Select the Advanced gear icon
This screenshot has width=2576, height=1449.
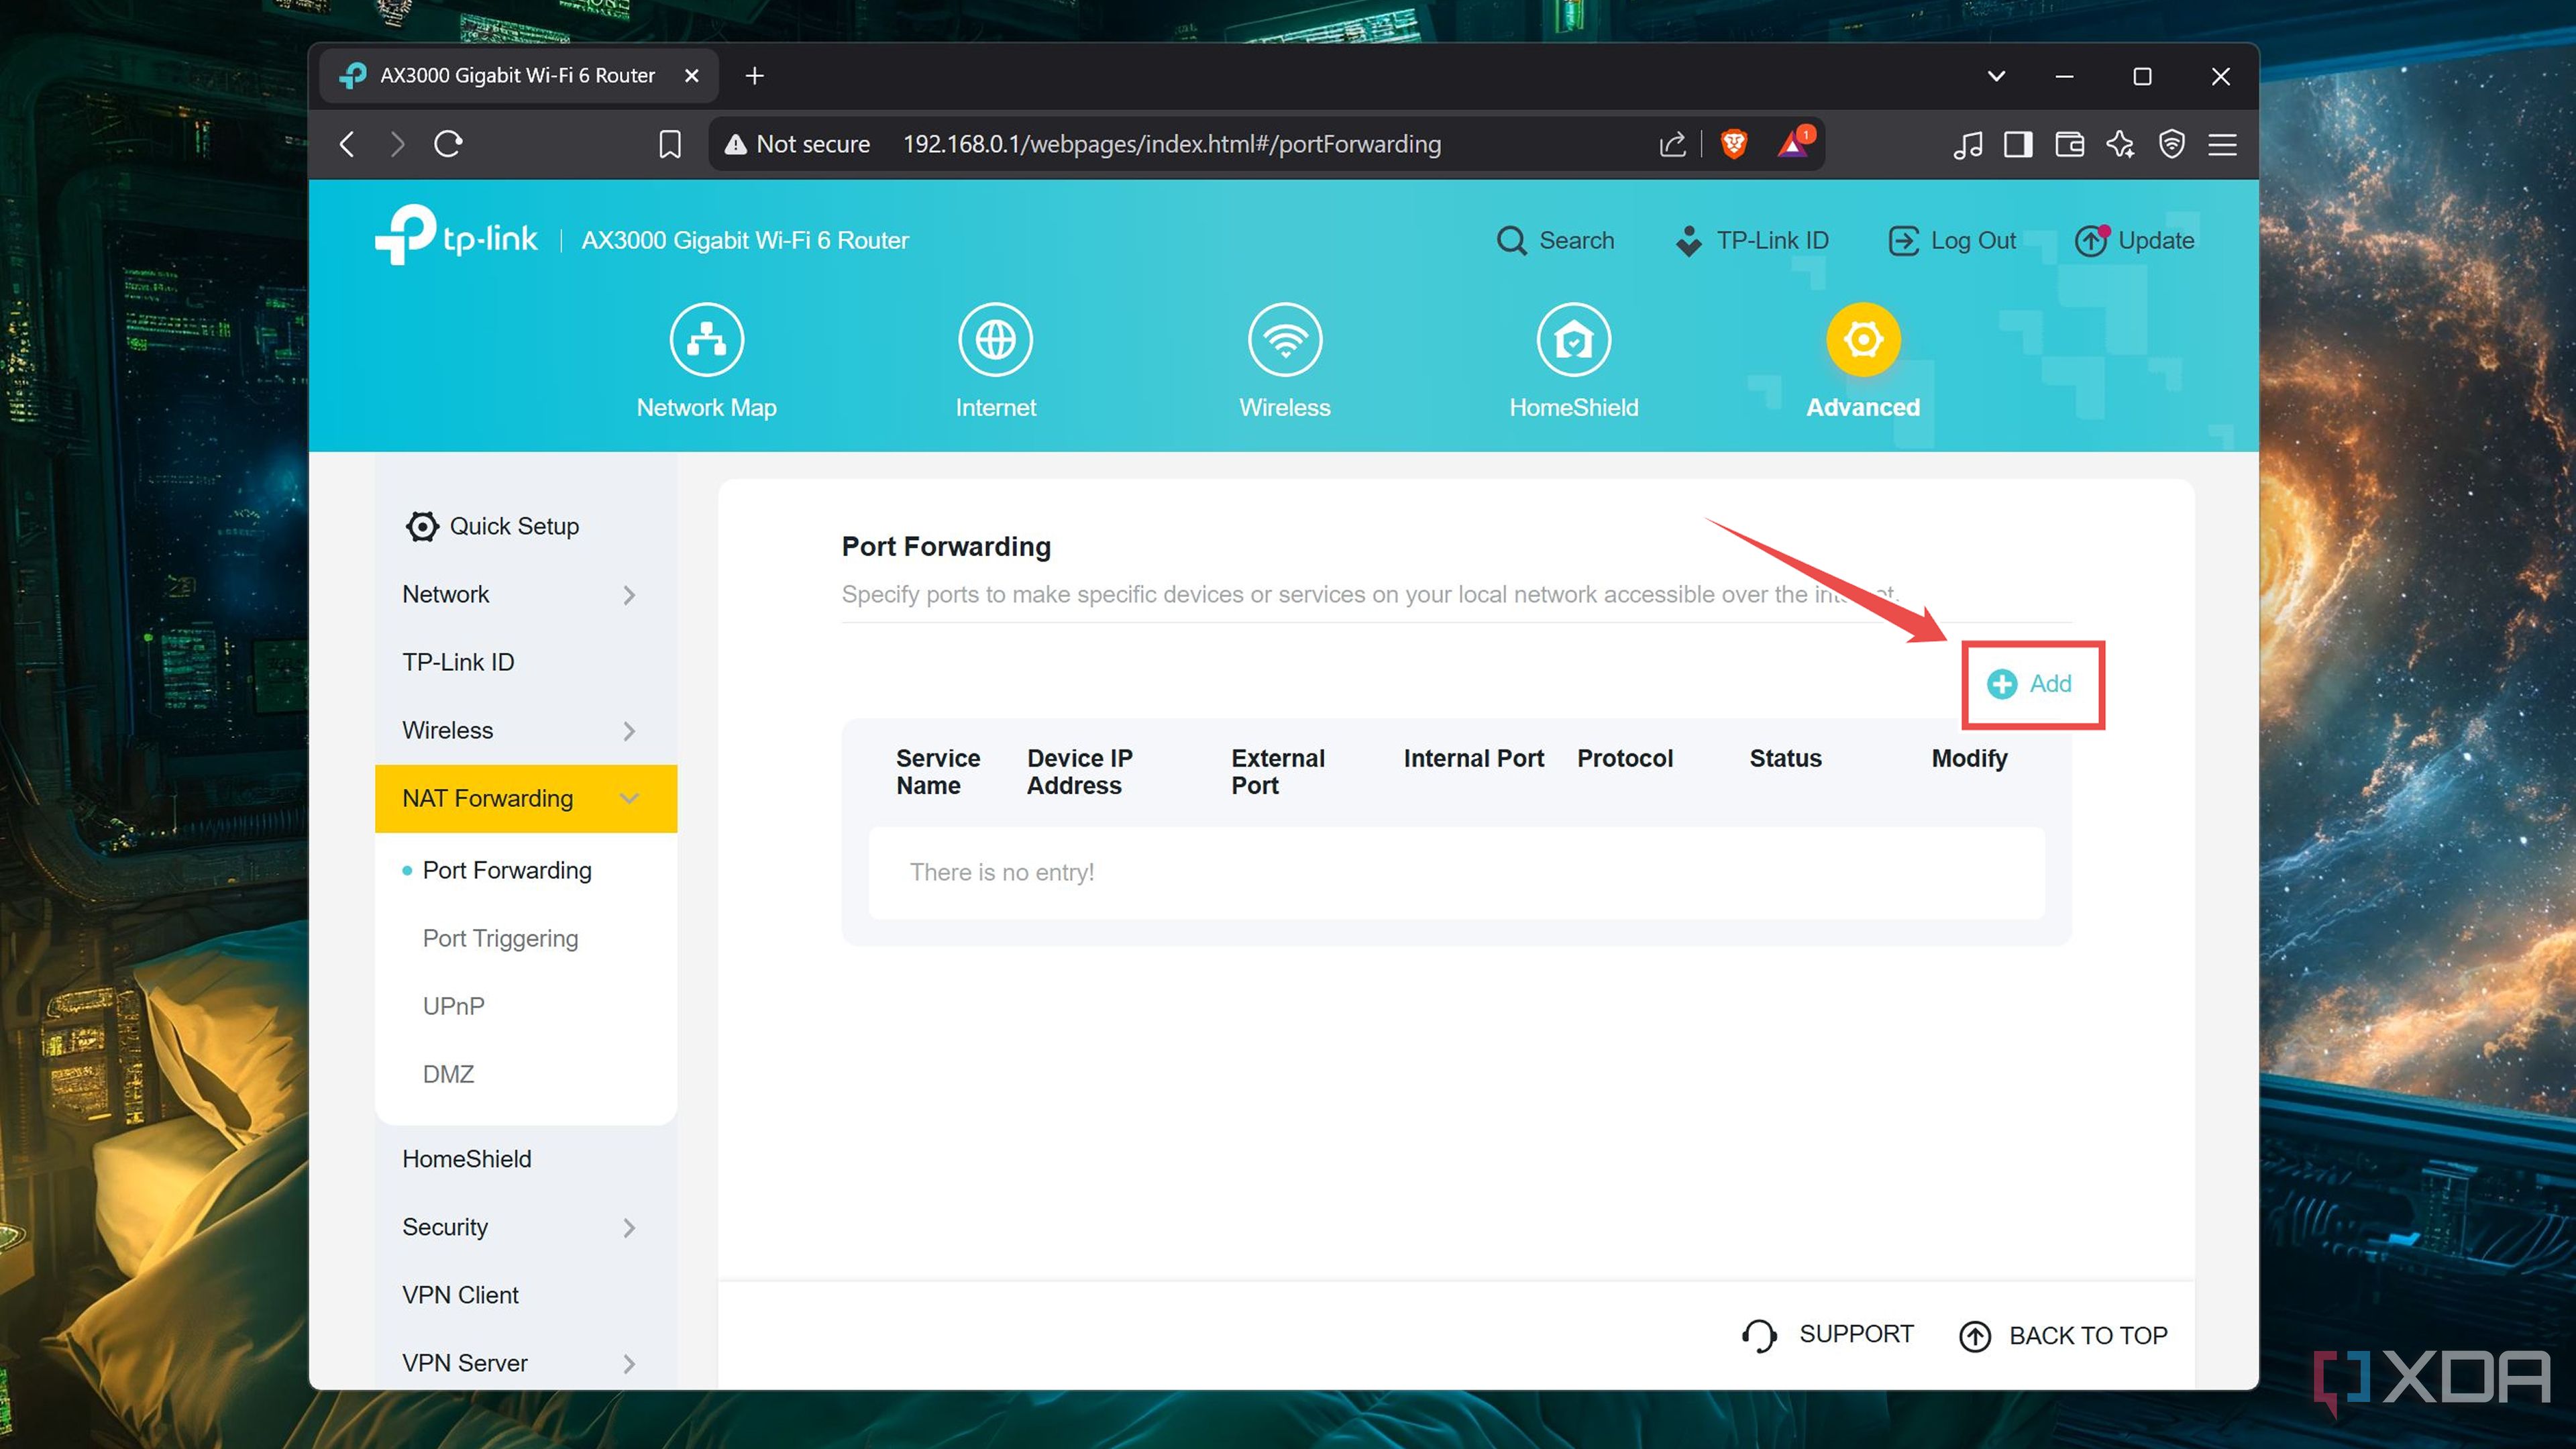1862,340
